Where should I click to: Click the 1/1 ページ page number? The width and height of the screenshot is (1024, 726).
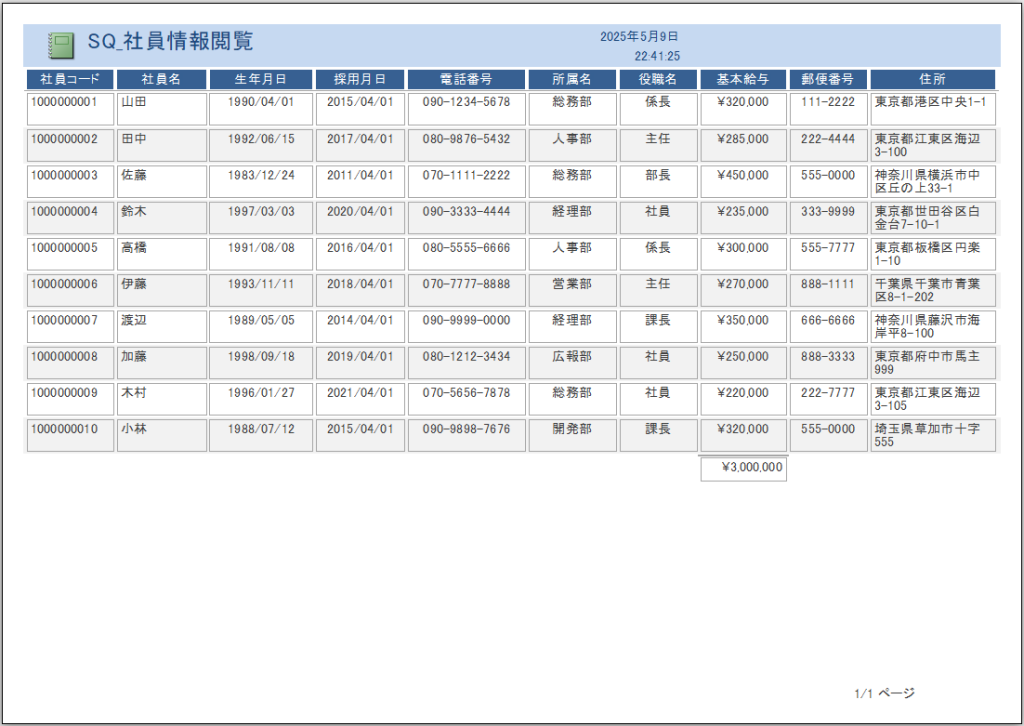[884, 693]
